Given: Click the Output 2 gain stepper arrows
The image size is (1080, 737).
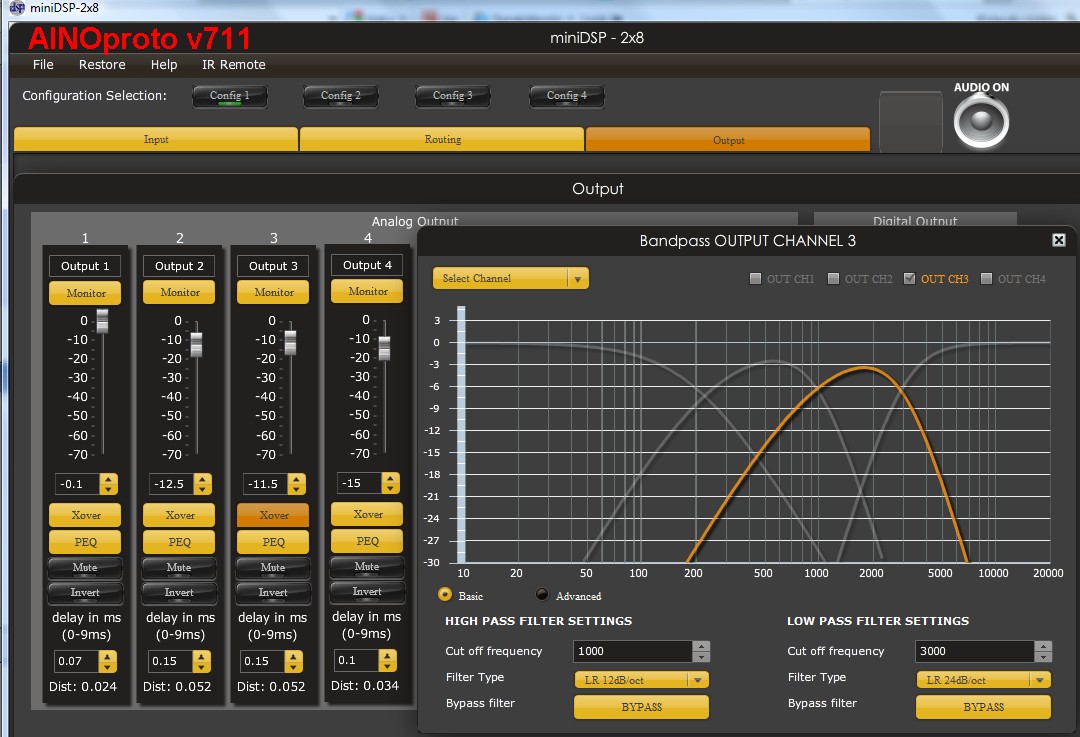Looking at the screenshot, I should tap(202, 484).
